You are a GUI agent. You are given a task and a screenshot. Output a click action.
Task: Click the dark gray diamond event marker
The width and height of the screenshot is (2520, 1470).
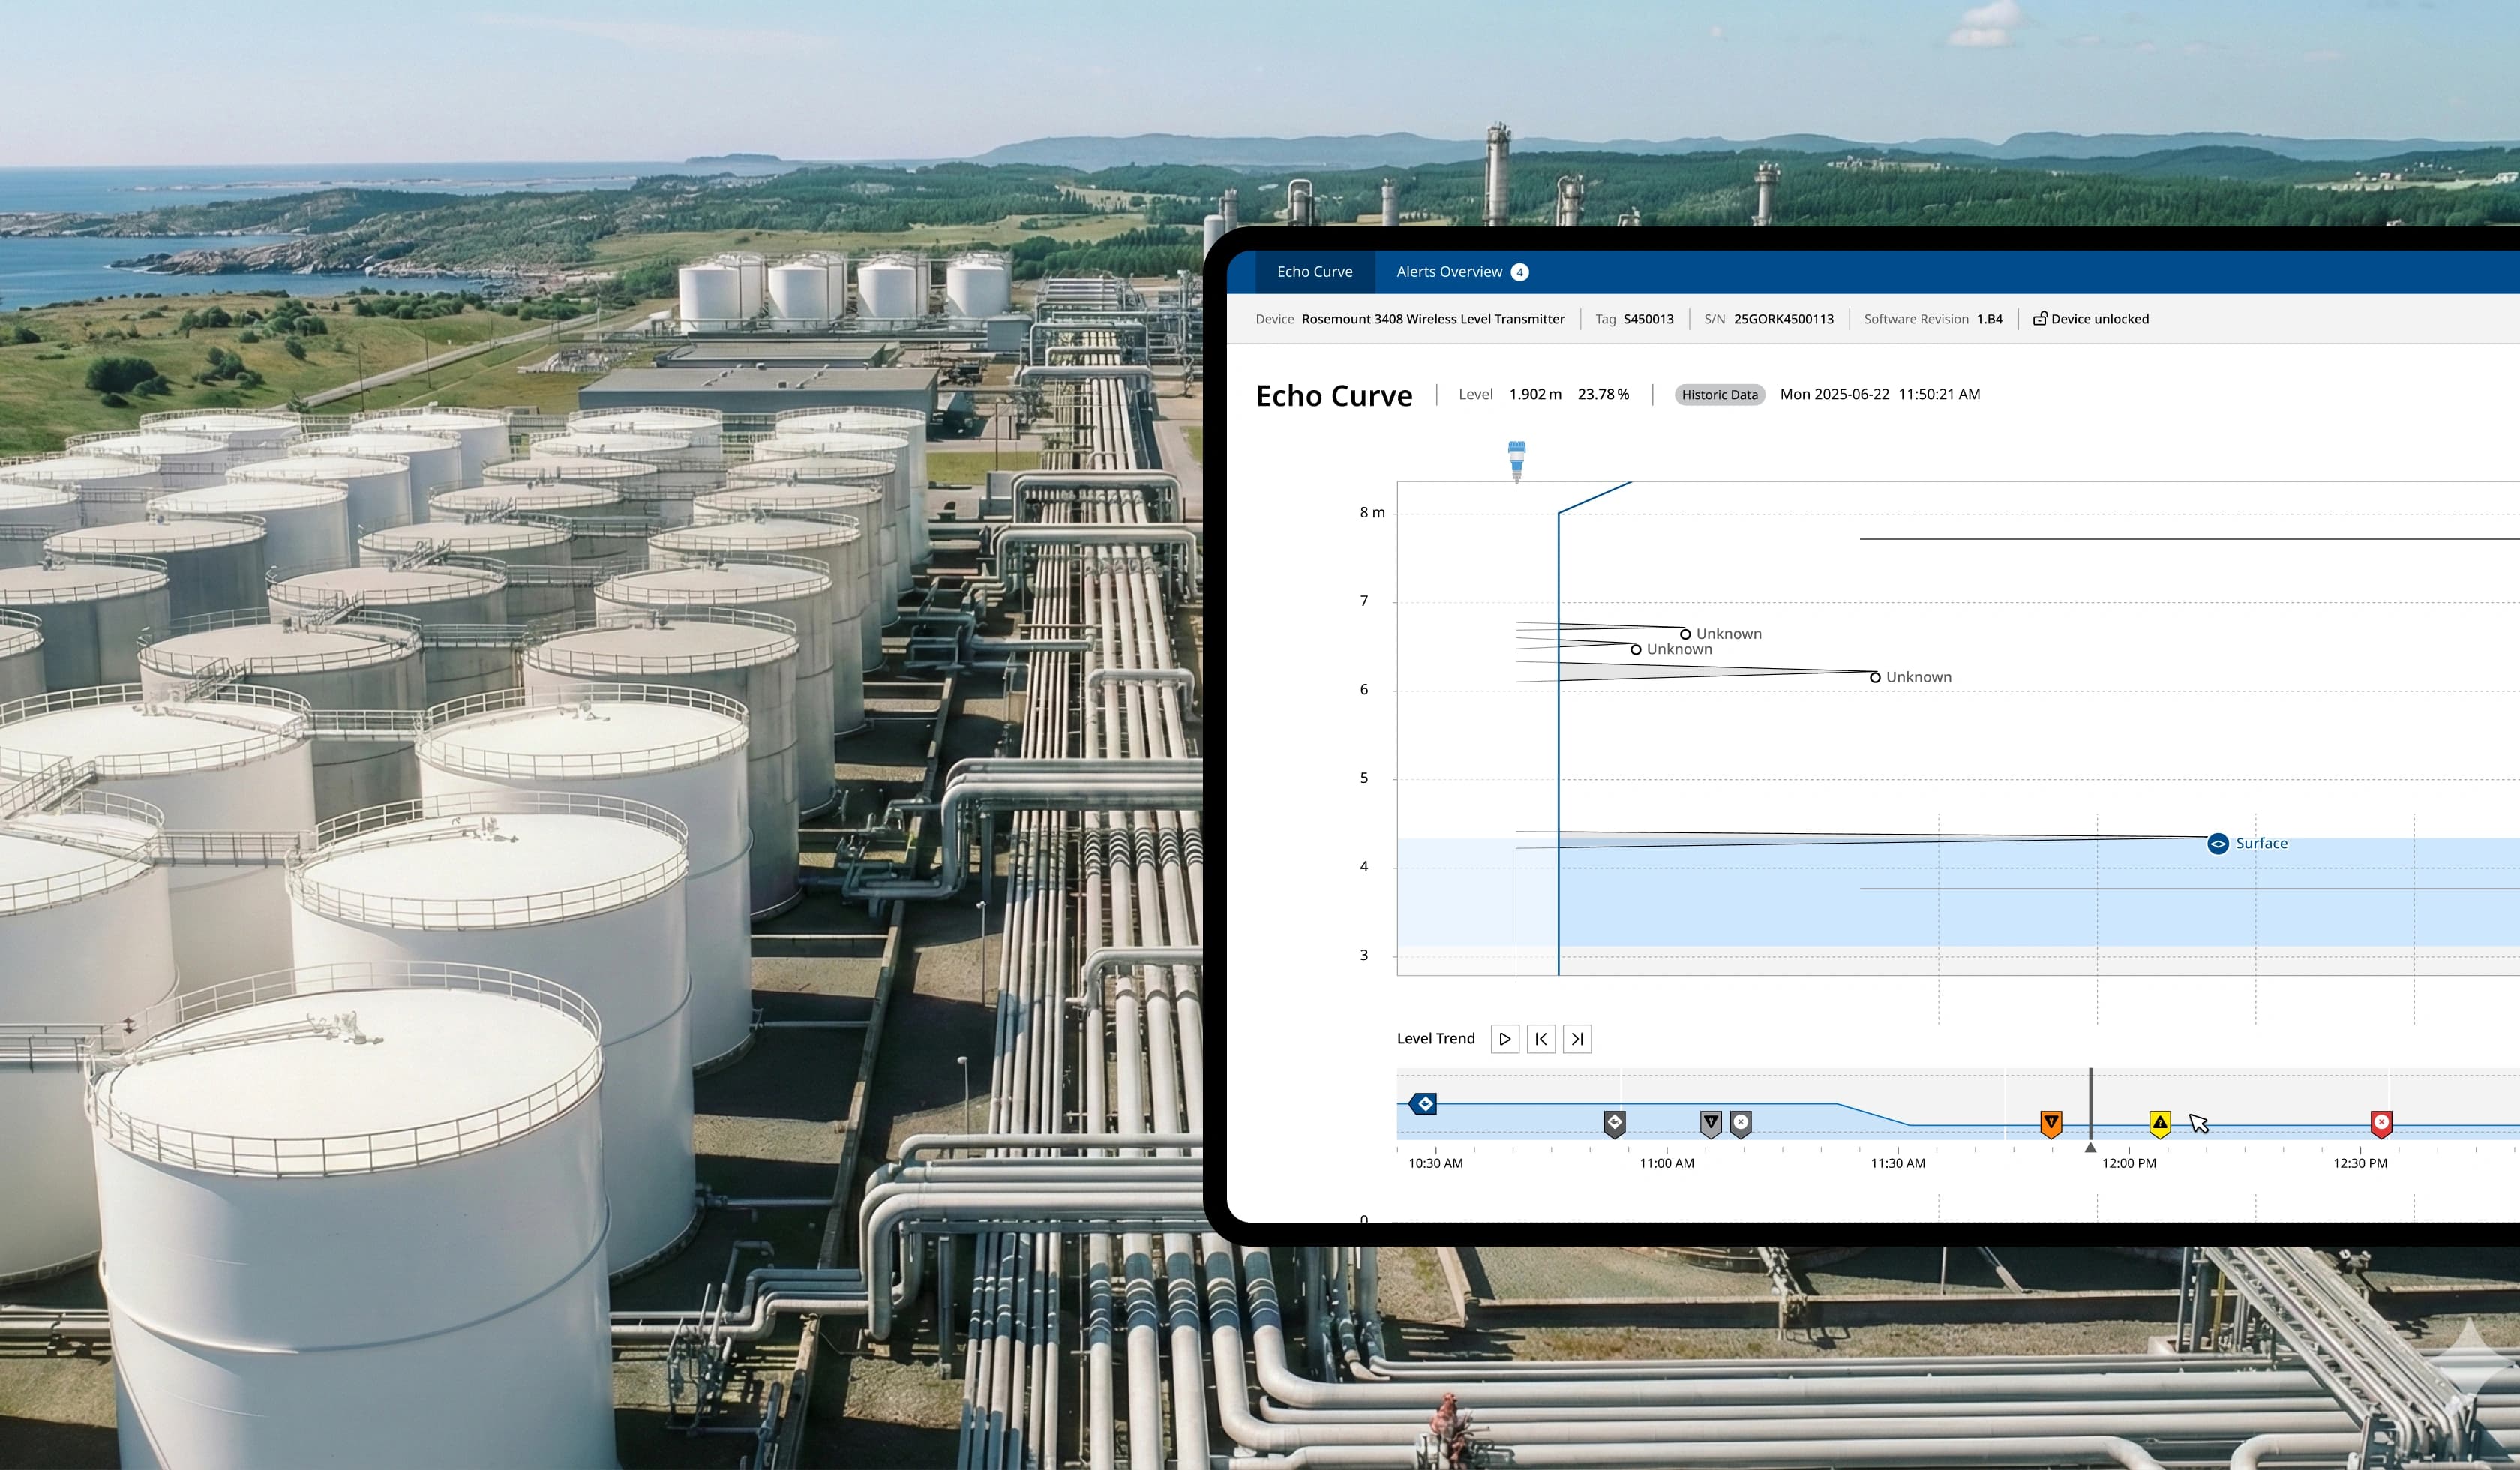[1614, 1123]
